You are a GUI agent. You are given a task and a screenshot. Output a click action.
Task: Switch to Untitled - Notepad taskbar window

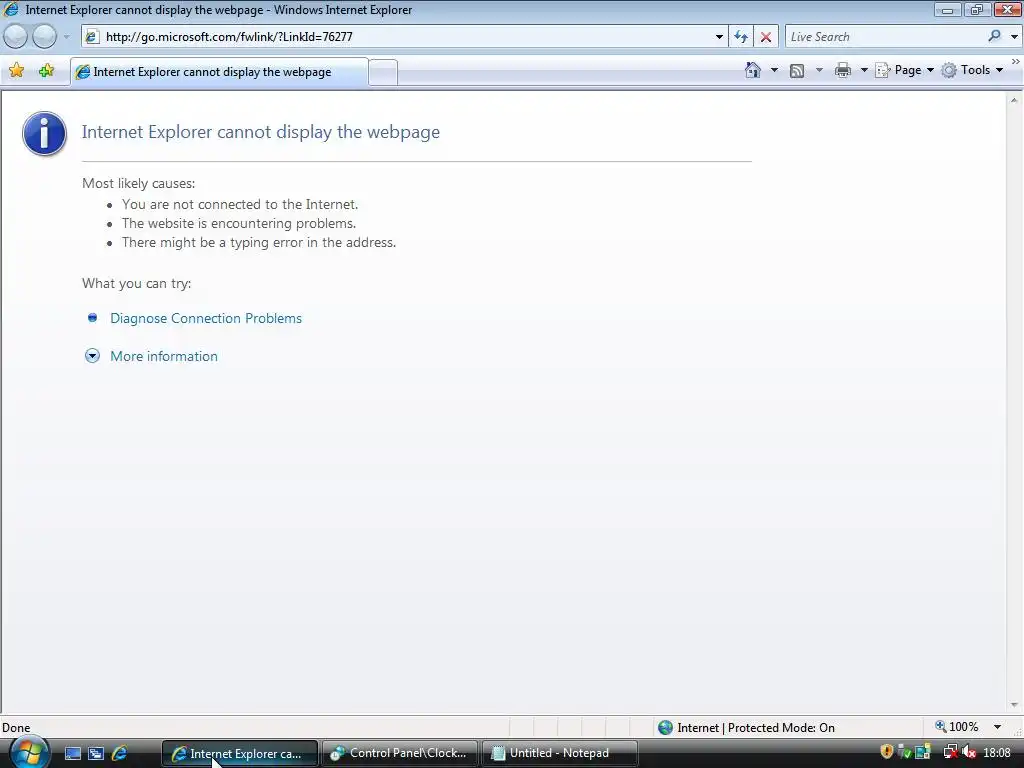(x=560, y=753)
